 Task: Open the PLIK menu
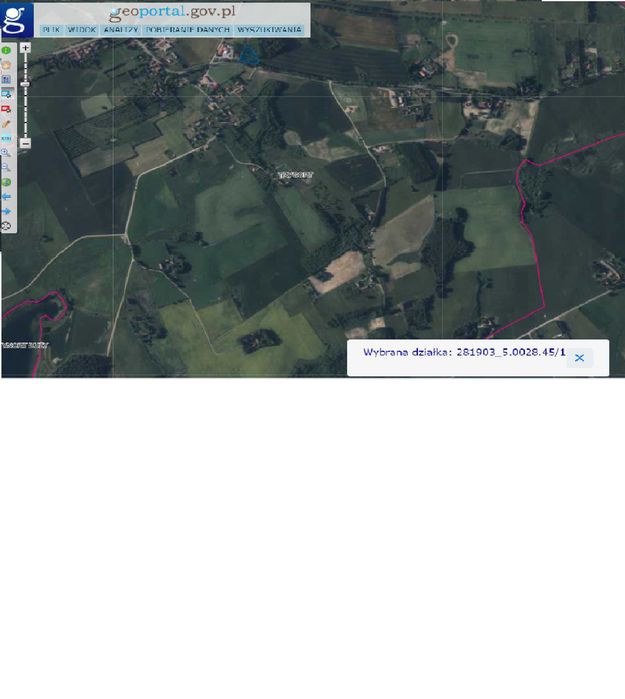[x=51, y=30]
